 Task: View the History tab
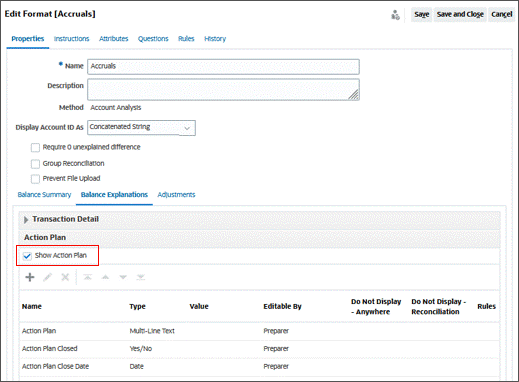(x=215, y=39)
